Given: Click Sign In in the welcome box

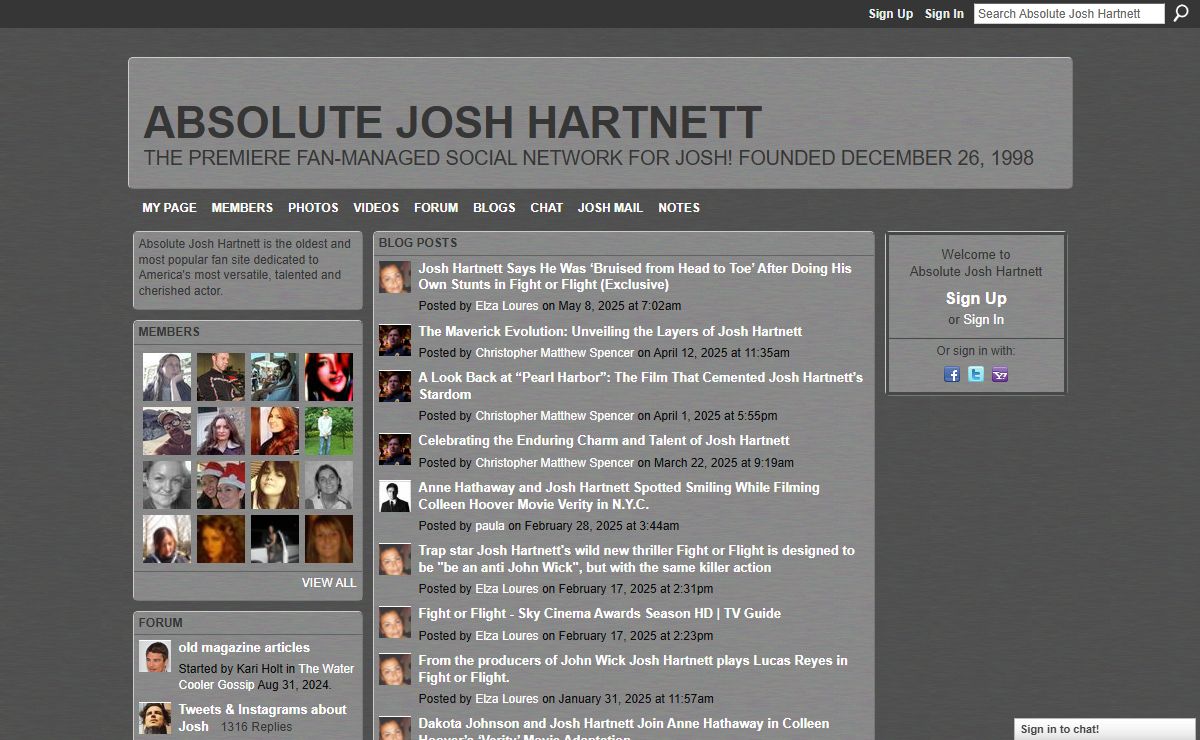Looking at the screenshot, I should [983, 320].
